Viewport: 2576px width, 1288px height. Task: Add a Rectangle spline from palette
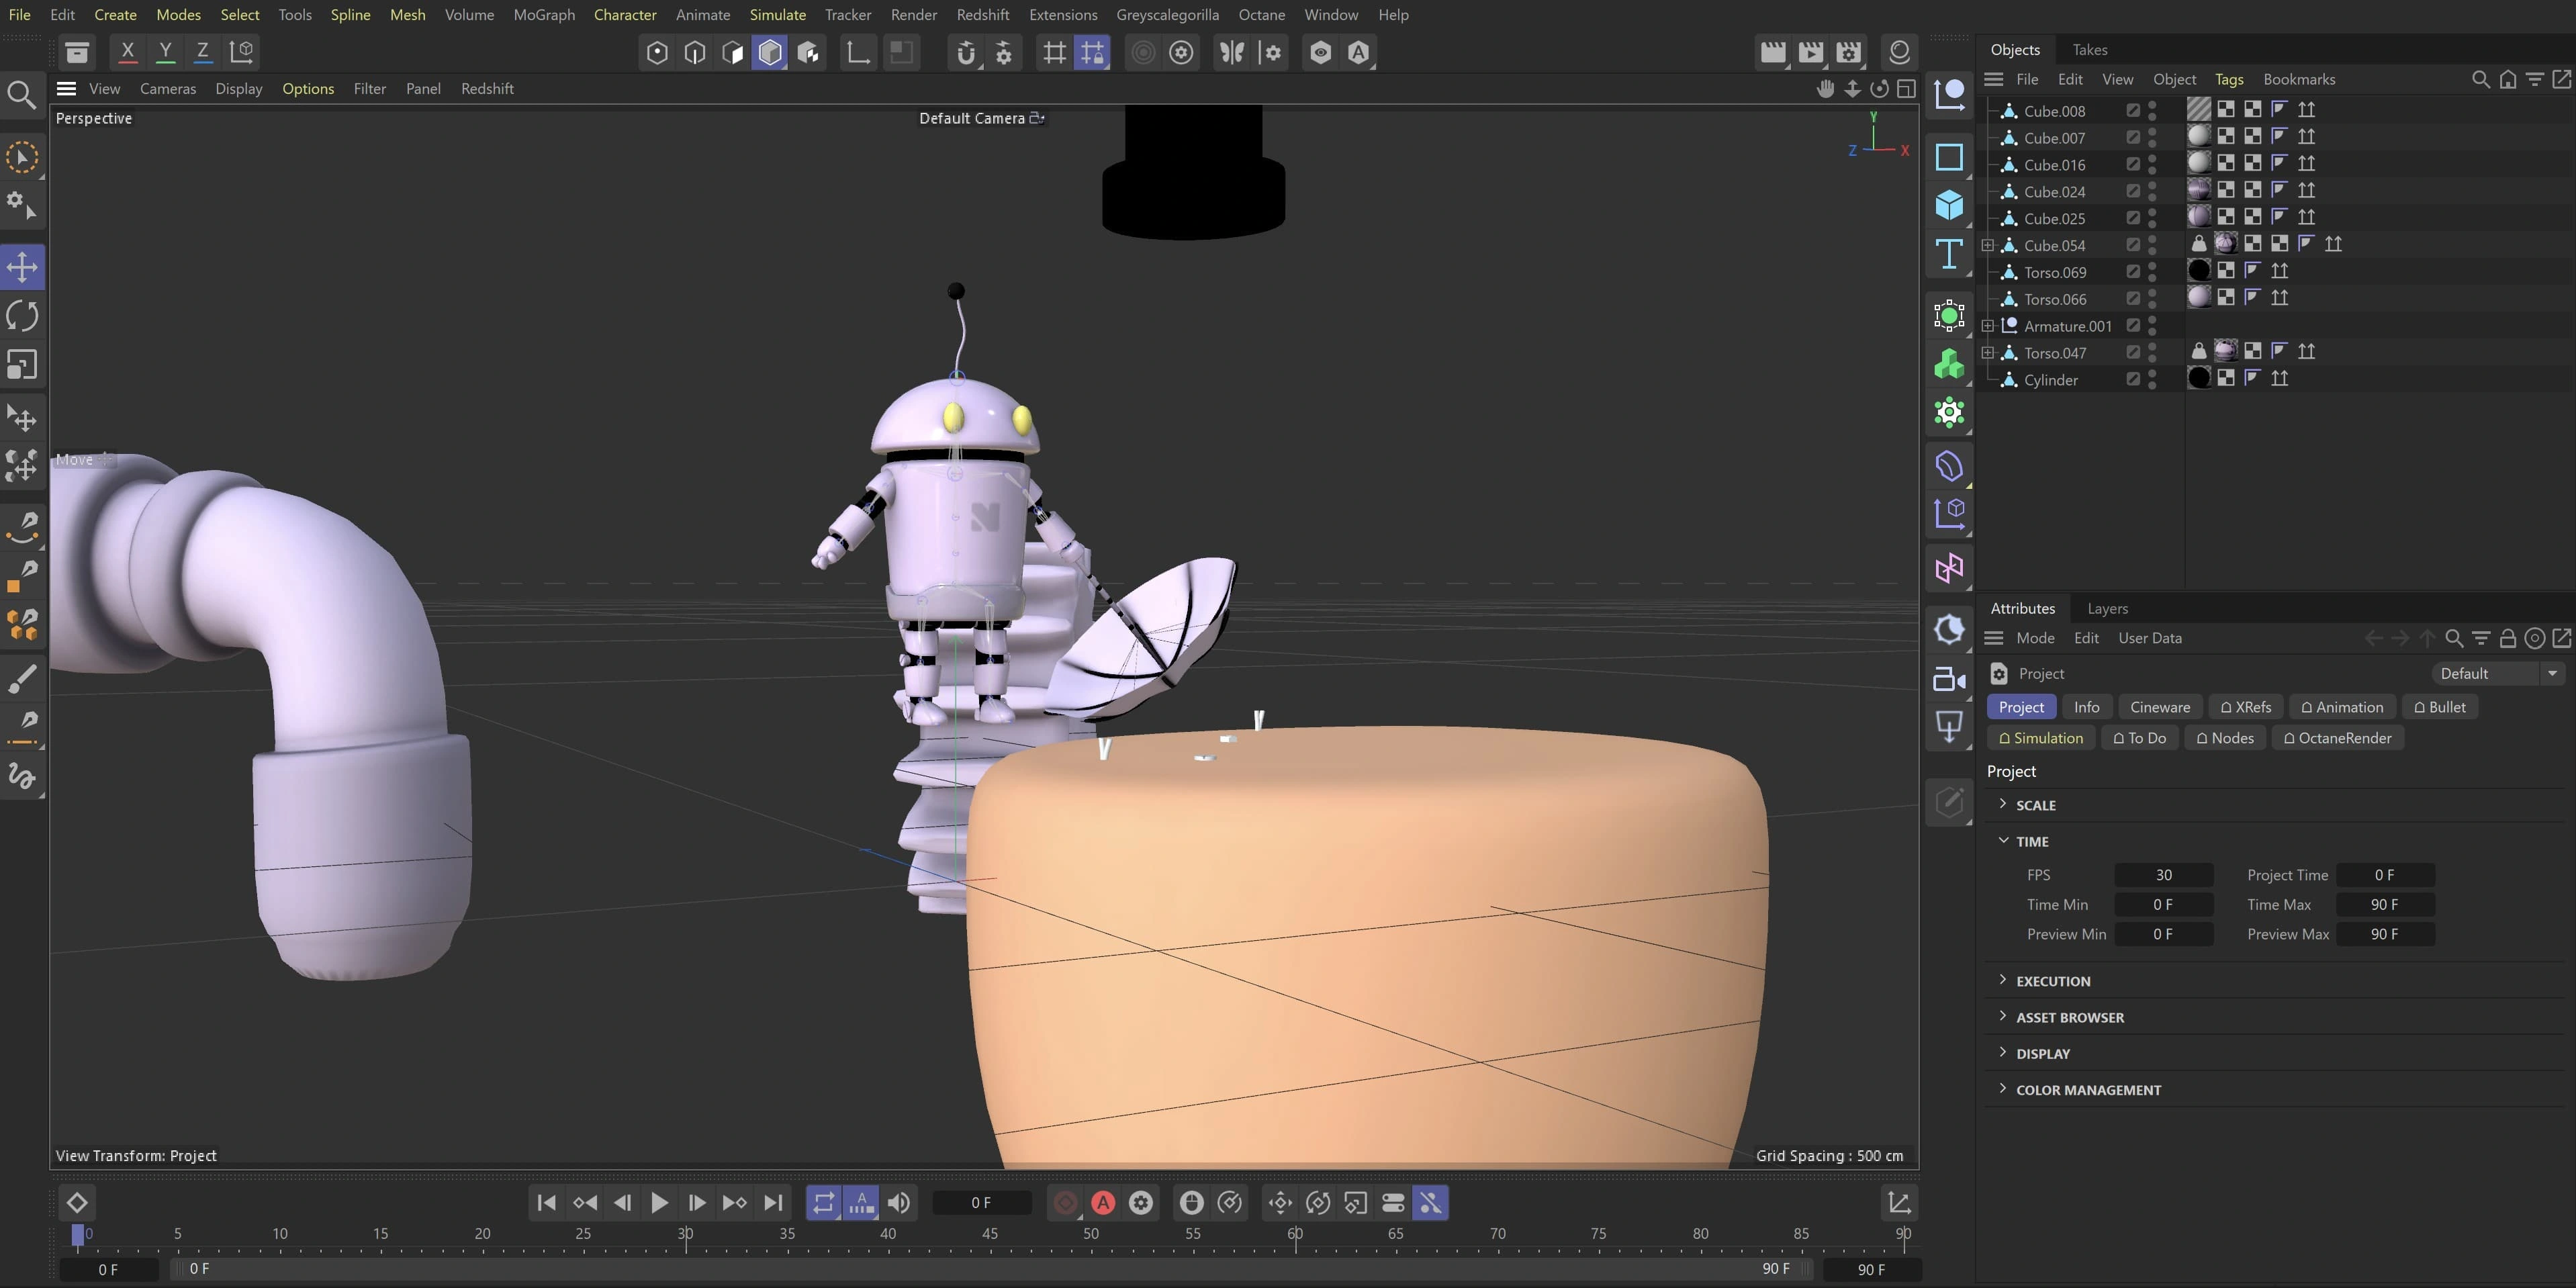click(1949, 157)
